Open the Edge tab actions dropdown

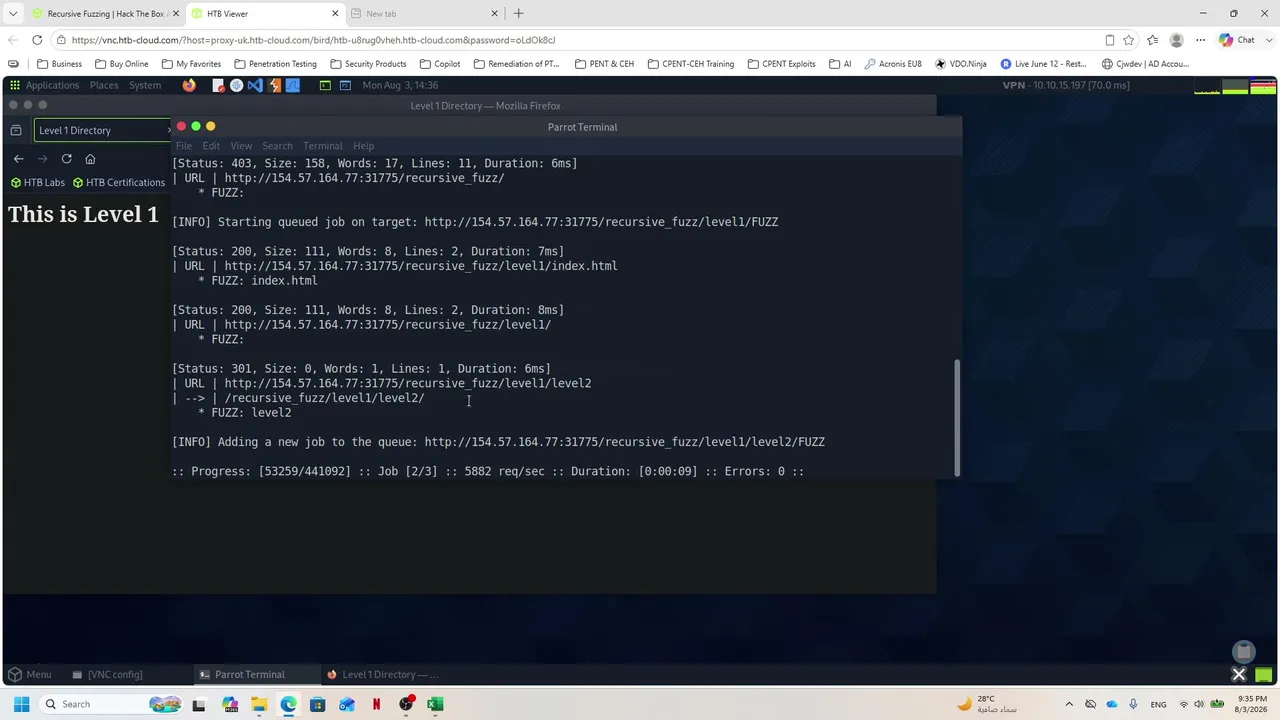(13, 13)
